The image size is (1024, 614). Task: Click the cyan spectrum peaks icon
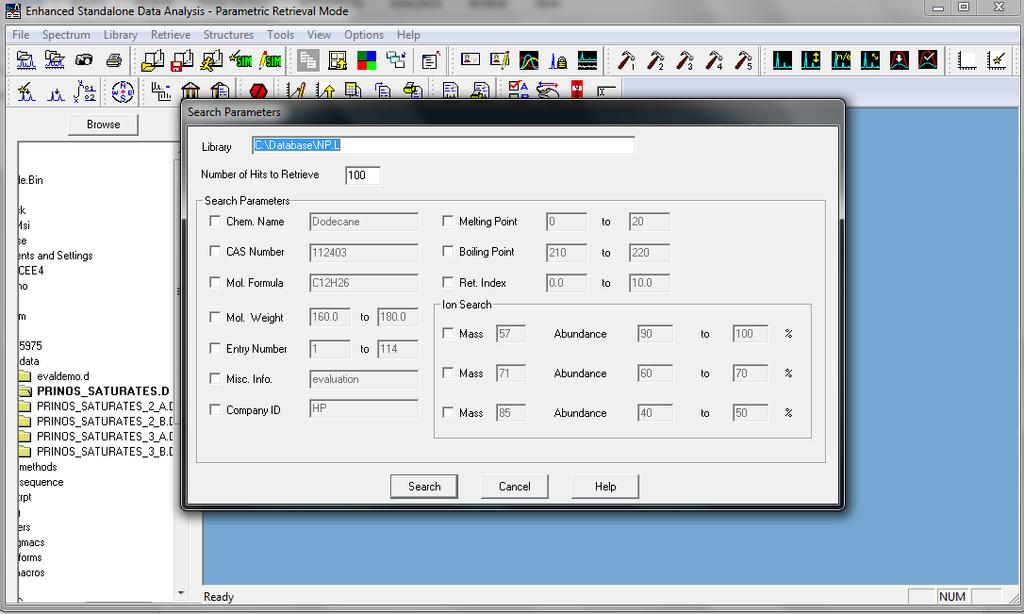point(782,61)
